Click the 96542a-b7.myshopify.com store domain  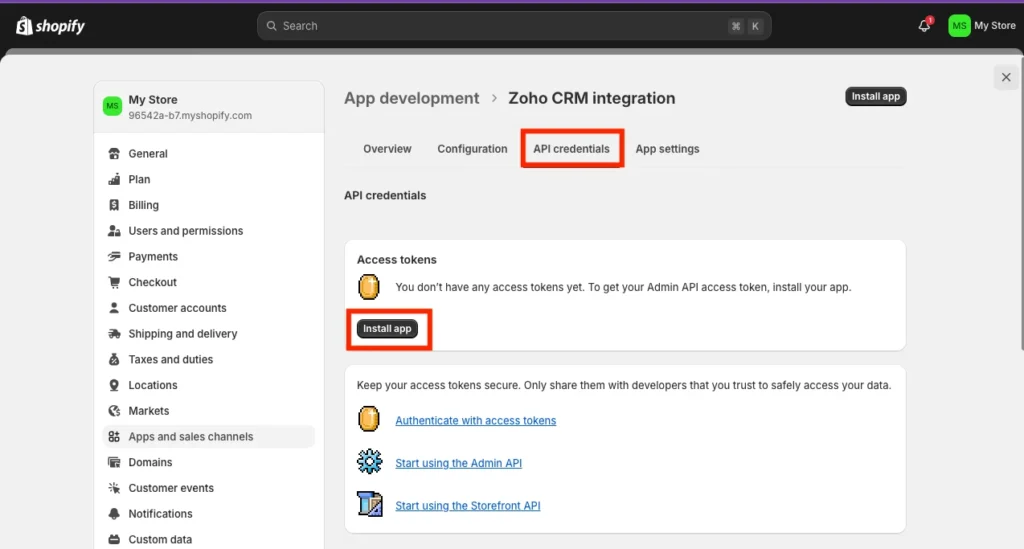pyautogui.click(x=190, y=116)
